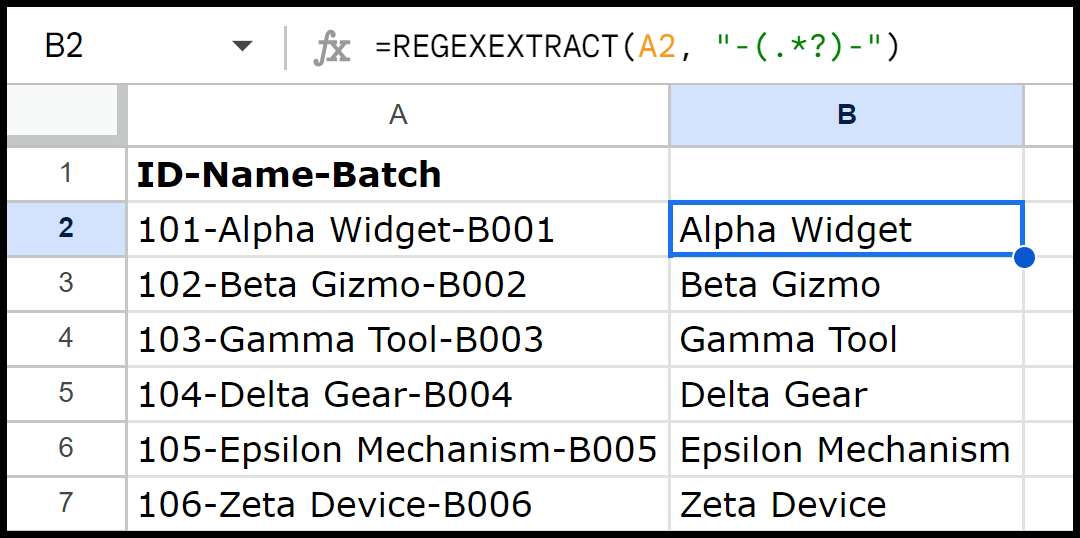Click cell Delta Gear
The width and height of the screenshot is (1080, 538).
pyautogui.click(x=847, y=394)
